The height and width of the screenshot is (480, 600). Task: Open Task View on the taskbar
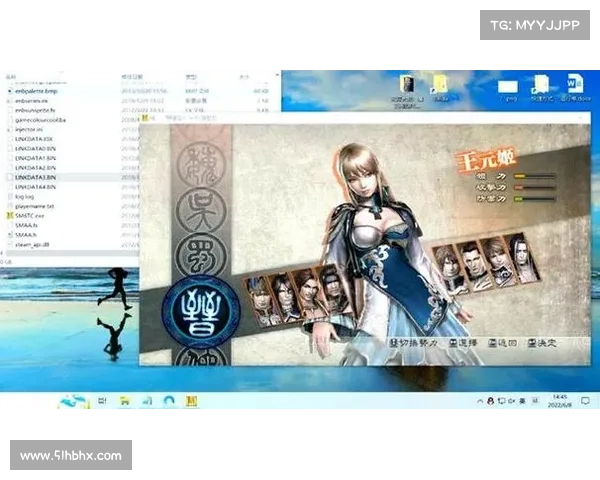(102, 401)
